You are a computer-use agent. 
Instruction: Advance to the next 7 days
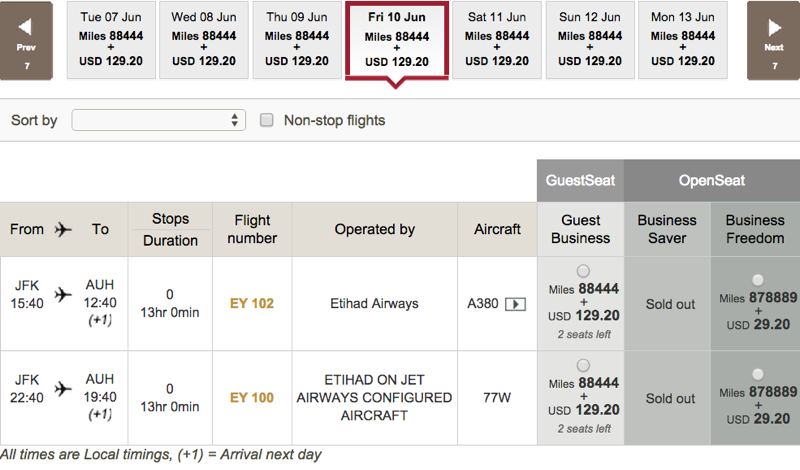click(773, 41)
